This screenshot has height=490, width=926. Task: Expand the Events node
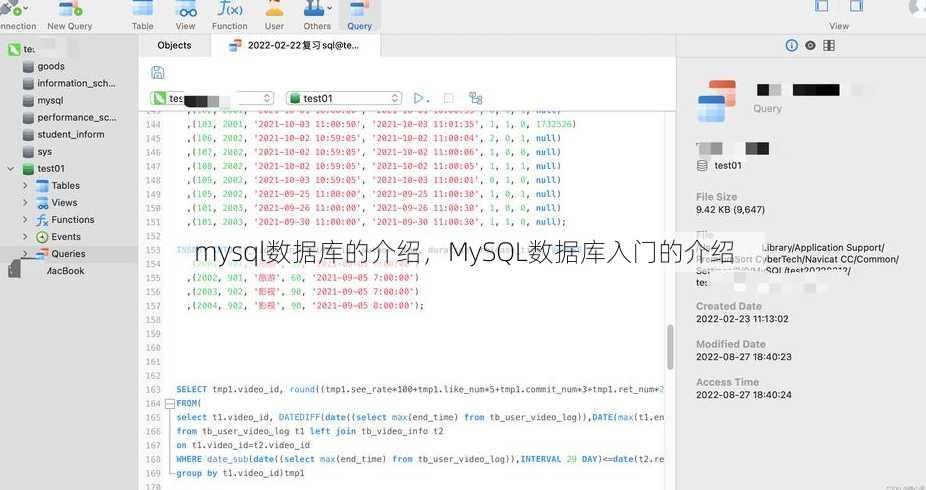pyautogui.click(x=25, y=237)
